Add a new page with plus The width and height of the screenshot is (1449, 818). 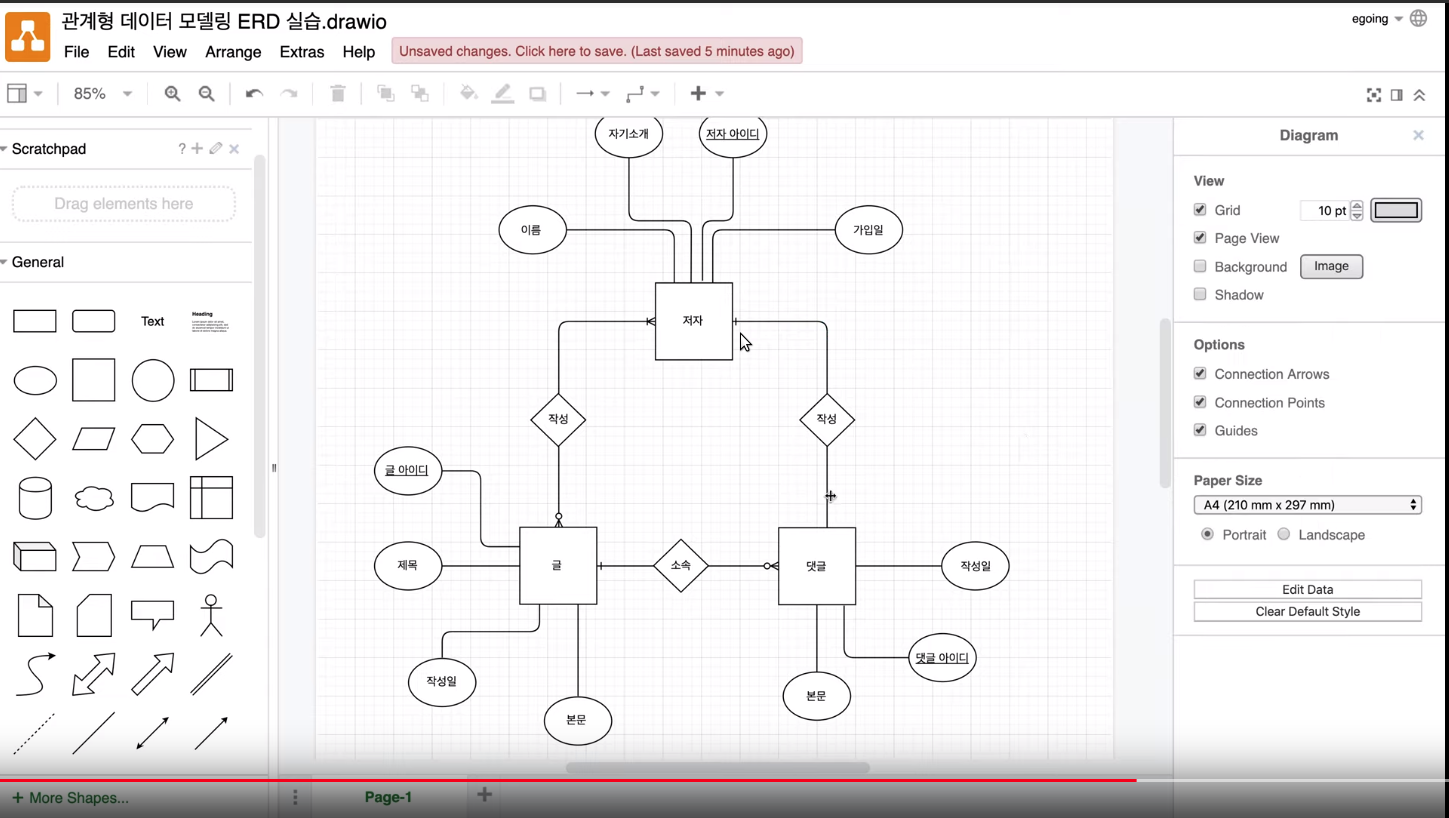pyautogui.click(x=484, y=795)
